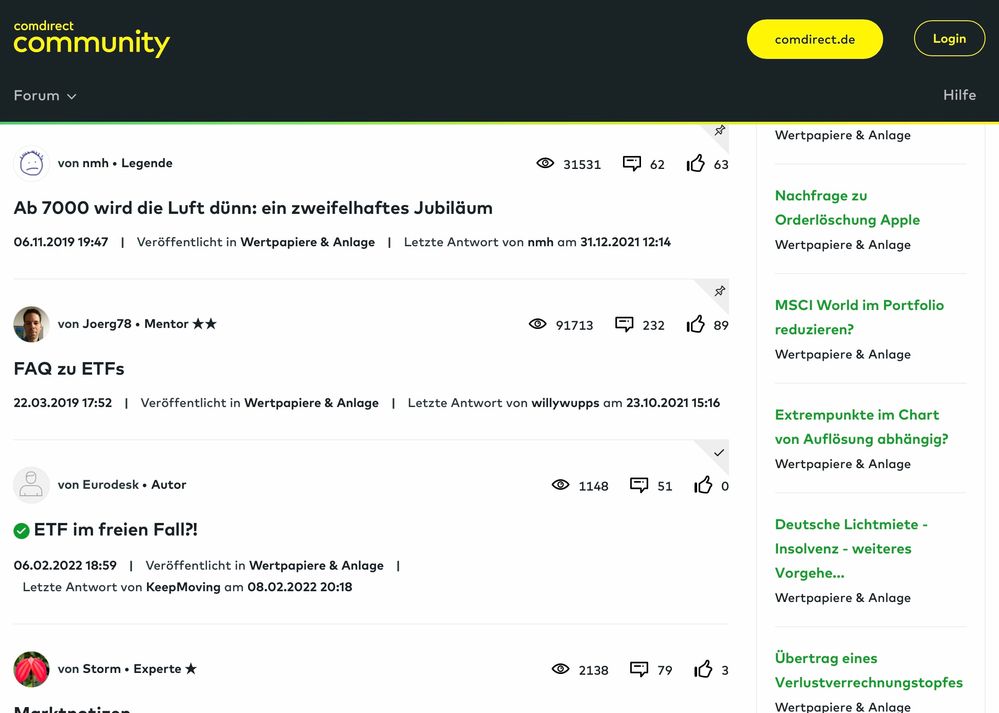
Task: Open user profile Joerg78
Action: point(107,324)
